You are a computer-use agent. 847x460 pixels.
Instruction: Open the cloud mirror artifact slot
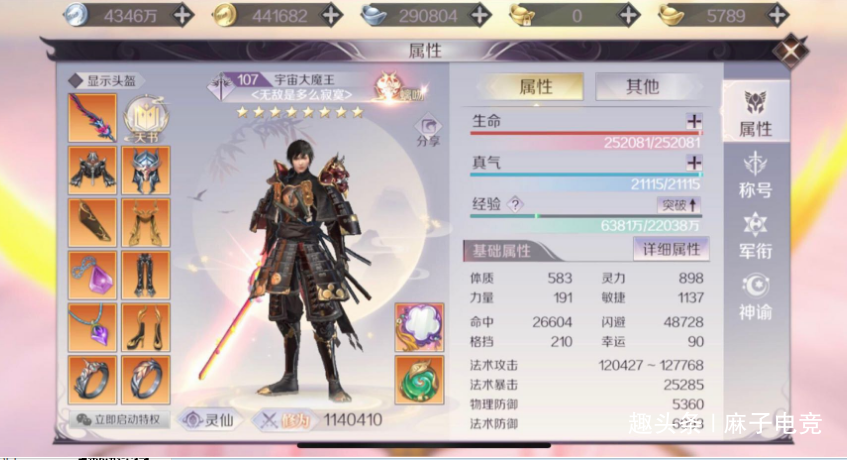pyautogui.click(x=419, y=328)
